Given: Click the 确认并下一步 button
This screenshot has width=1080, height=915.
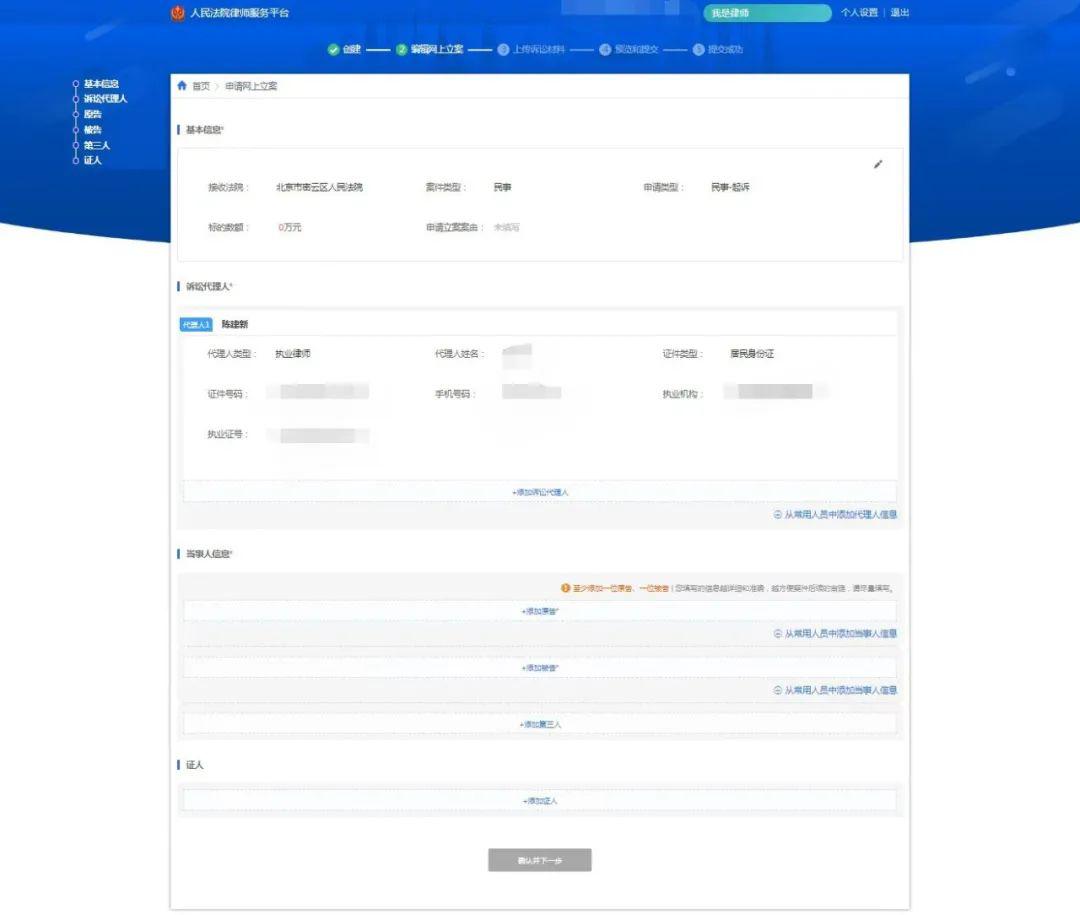Looking at the screenshot, I should click(x=540, y=860).
